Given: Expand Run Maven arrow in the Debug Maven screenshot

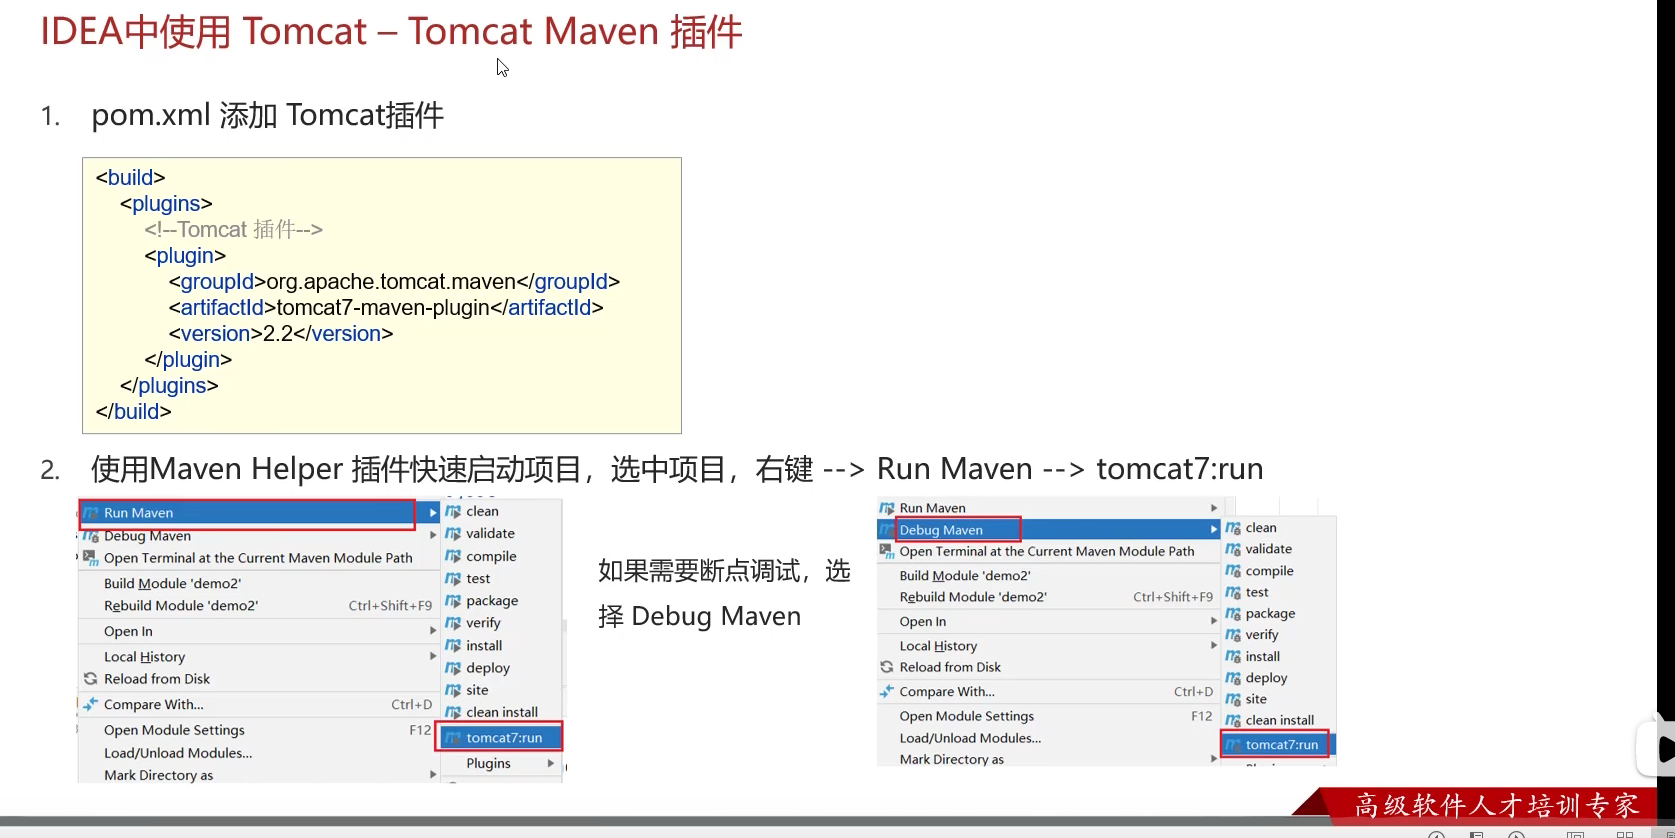Looking at the screenshot, I should [1214, 508].
